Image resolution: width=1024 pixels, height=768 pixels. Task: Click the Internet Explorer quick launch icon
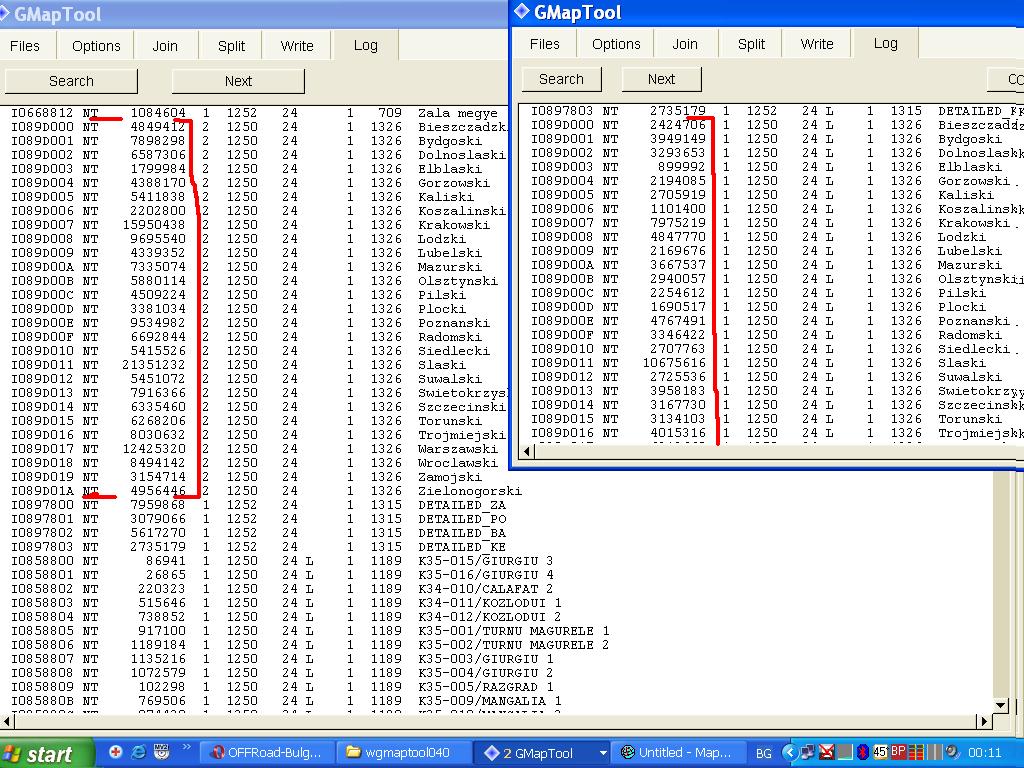pos(138,752)
